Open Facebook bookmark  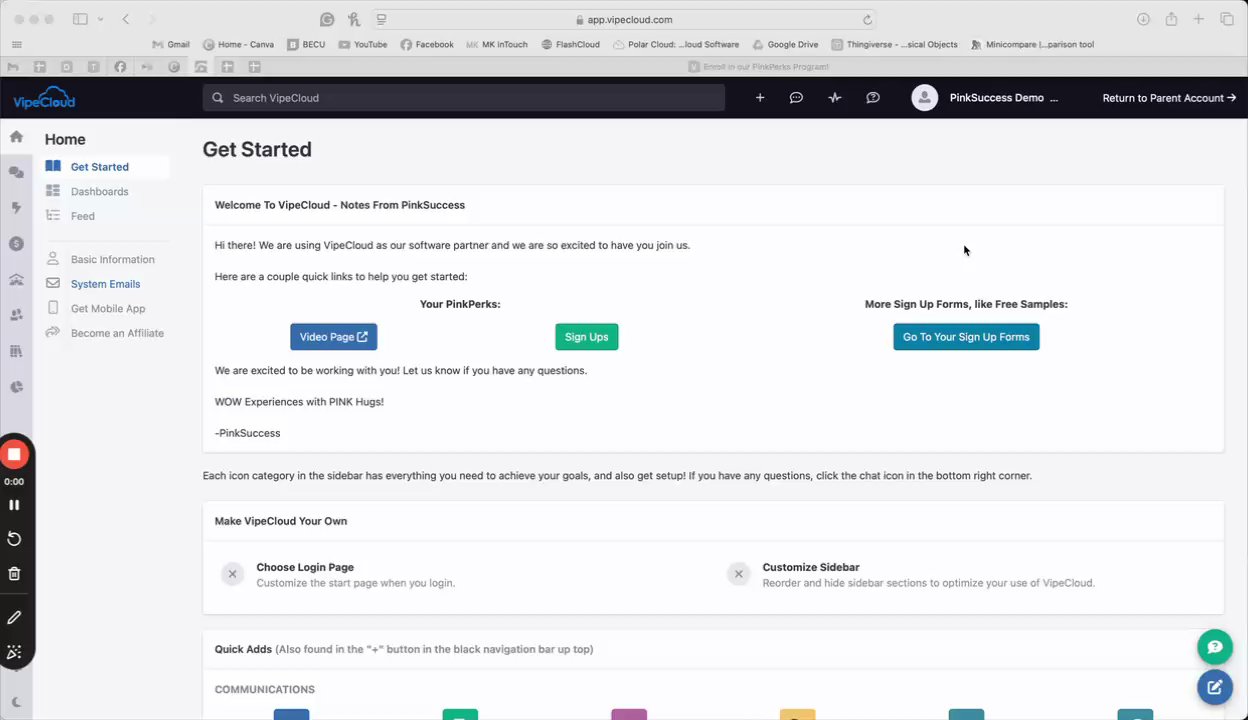coord(427,45)
